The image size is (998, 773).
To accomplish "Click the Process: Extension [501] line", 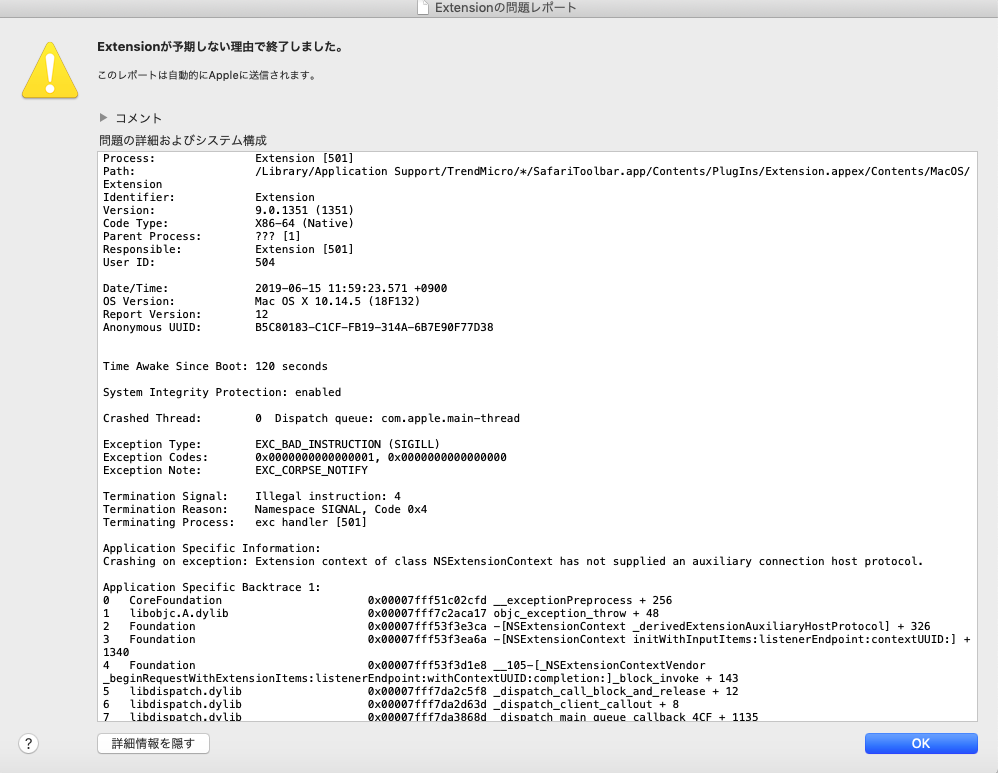I will pyautogui.click(x=228, y=159).
